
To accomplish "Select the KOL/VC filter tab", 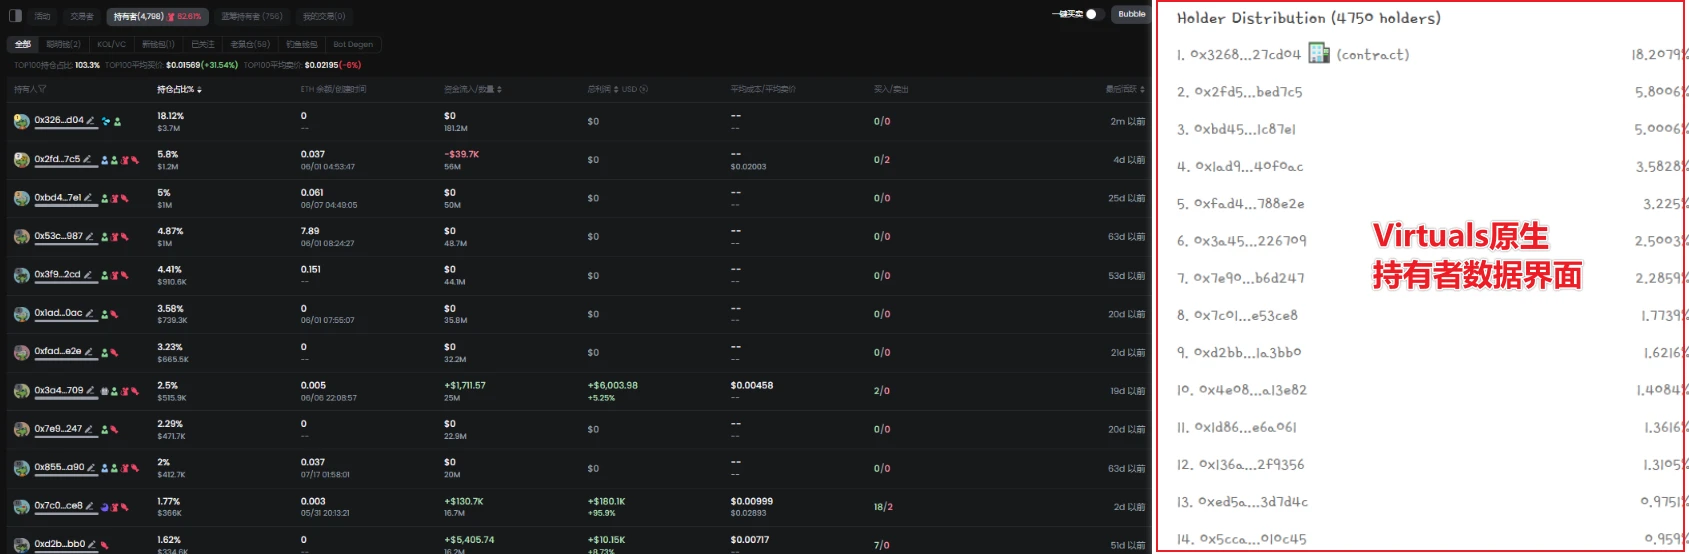I will (x=111, y=45).
